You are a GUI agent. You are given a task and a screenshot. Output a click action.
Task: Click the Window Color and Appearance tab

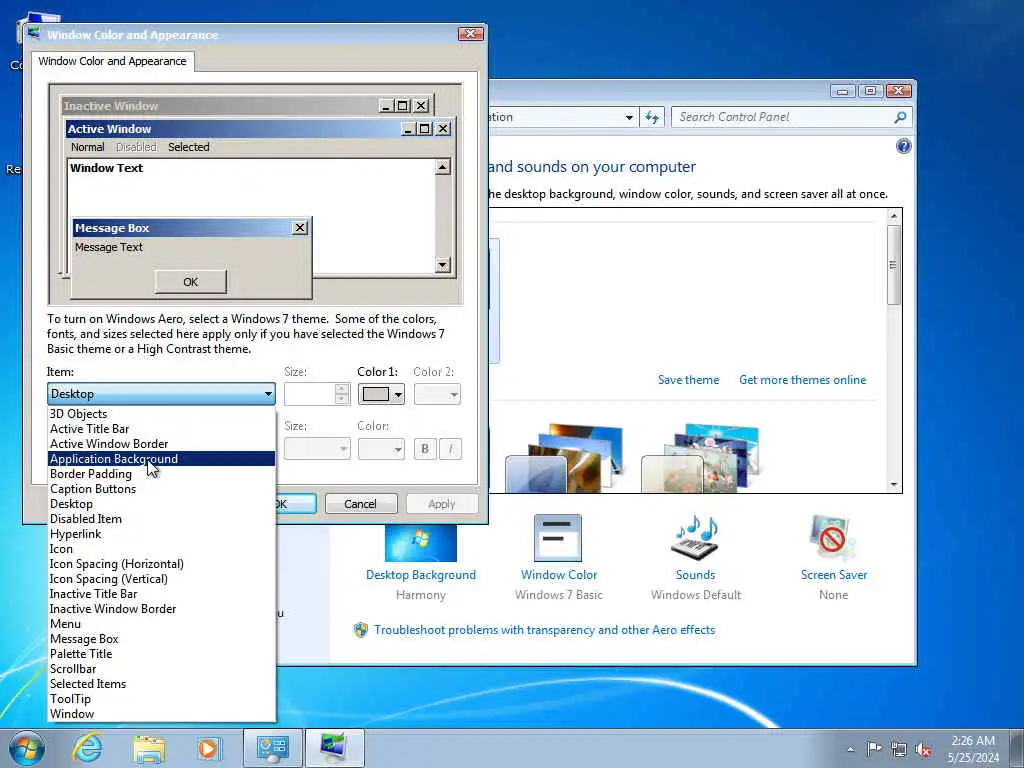(112, 61)
